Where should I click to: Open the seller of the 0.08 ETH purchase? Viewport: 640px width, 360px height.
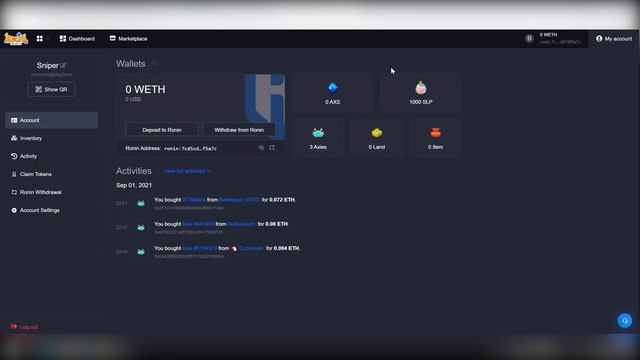242,224
